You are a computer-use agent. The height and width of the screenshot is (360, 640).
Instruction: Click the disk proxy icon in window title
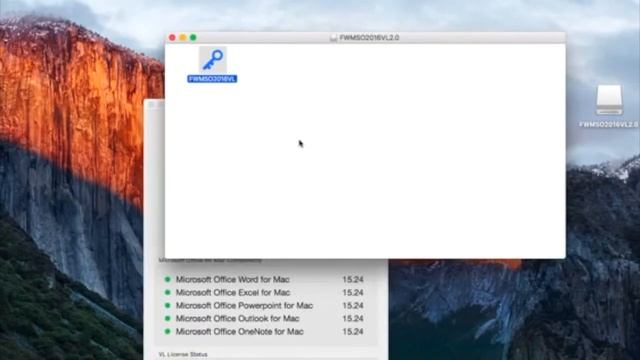point(333,38)
